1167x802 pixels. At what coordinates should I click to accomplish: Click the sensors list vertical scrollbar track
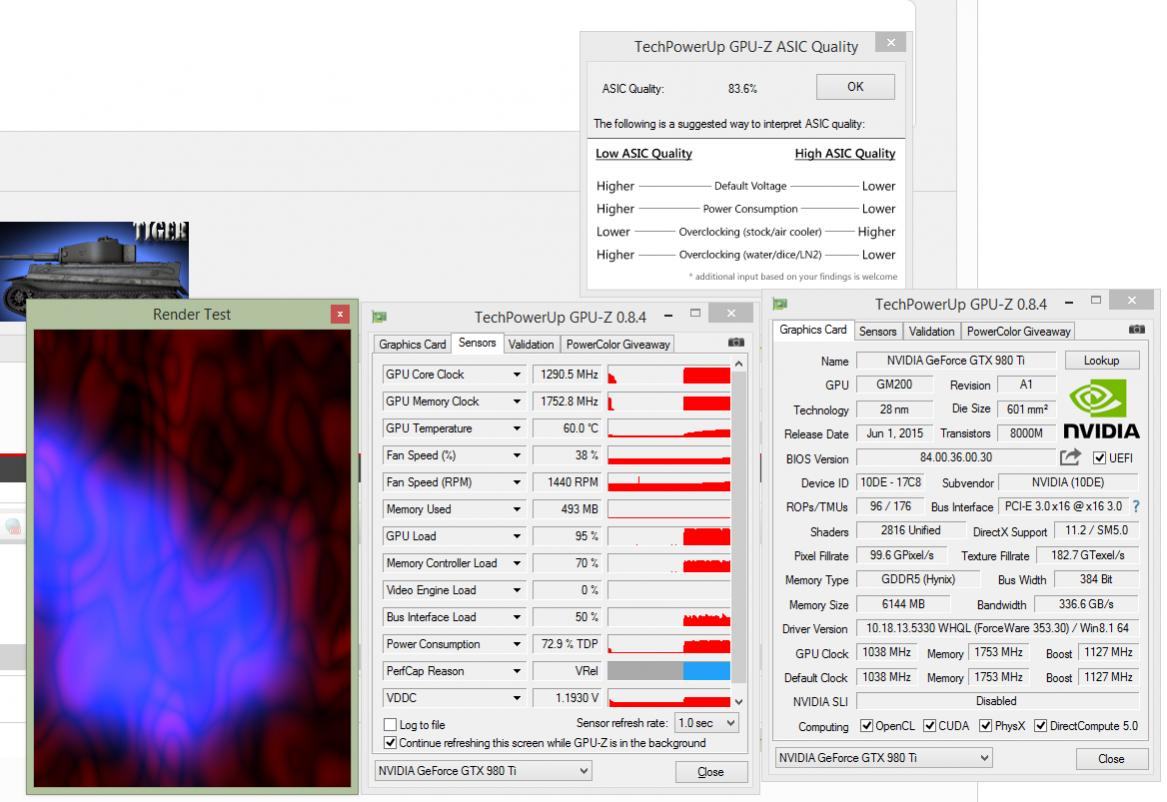pos(738,532)
